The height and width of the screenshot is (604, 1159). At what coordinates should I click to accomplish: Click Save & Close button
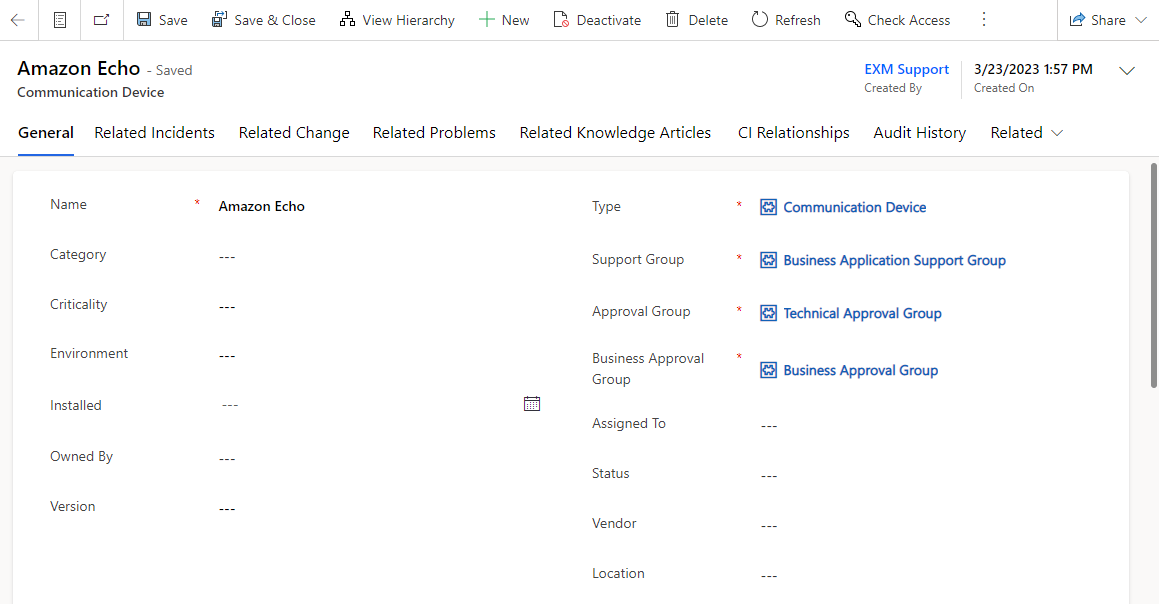[x=263, y=20]
